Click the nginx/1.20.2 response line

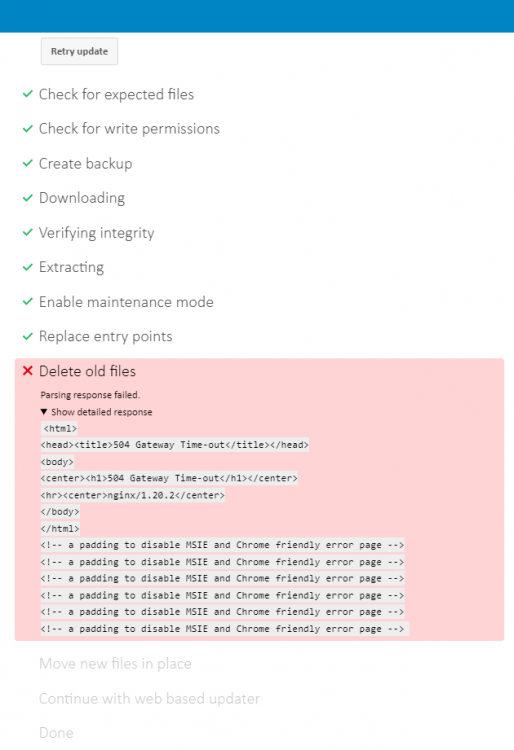[132, 495]
